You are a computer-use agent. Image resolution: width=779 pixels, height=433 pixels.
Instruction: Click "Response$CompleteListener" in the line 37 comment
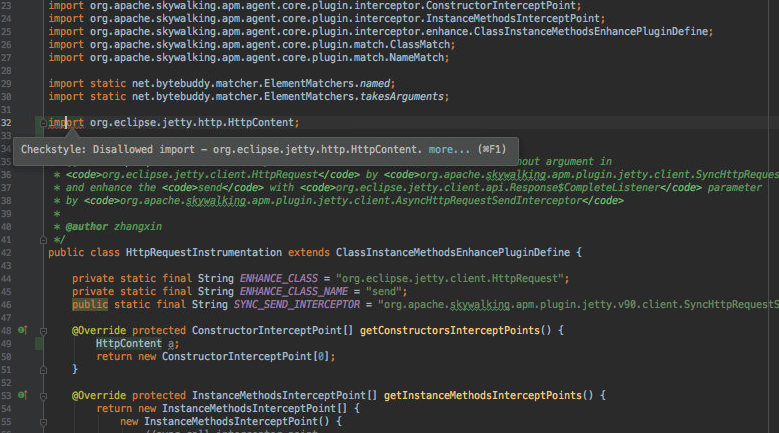coord(585,188)
